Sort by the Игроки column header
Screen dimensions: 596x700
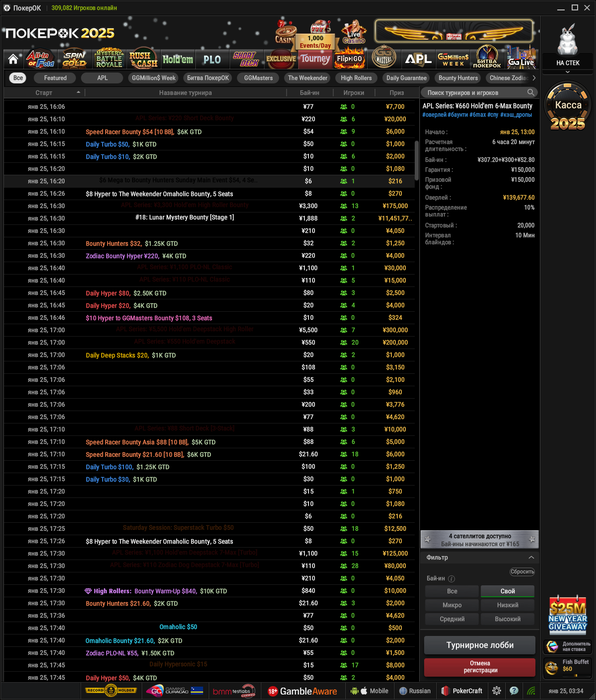(x=353, y=92)
